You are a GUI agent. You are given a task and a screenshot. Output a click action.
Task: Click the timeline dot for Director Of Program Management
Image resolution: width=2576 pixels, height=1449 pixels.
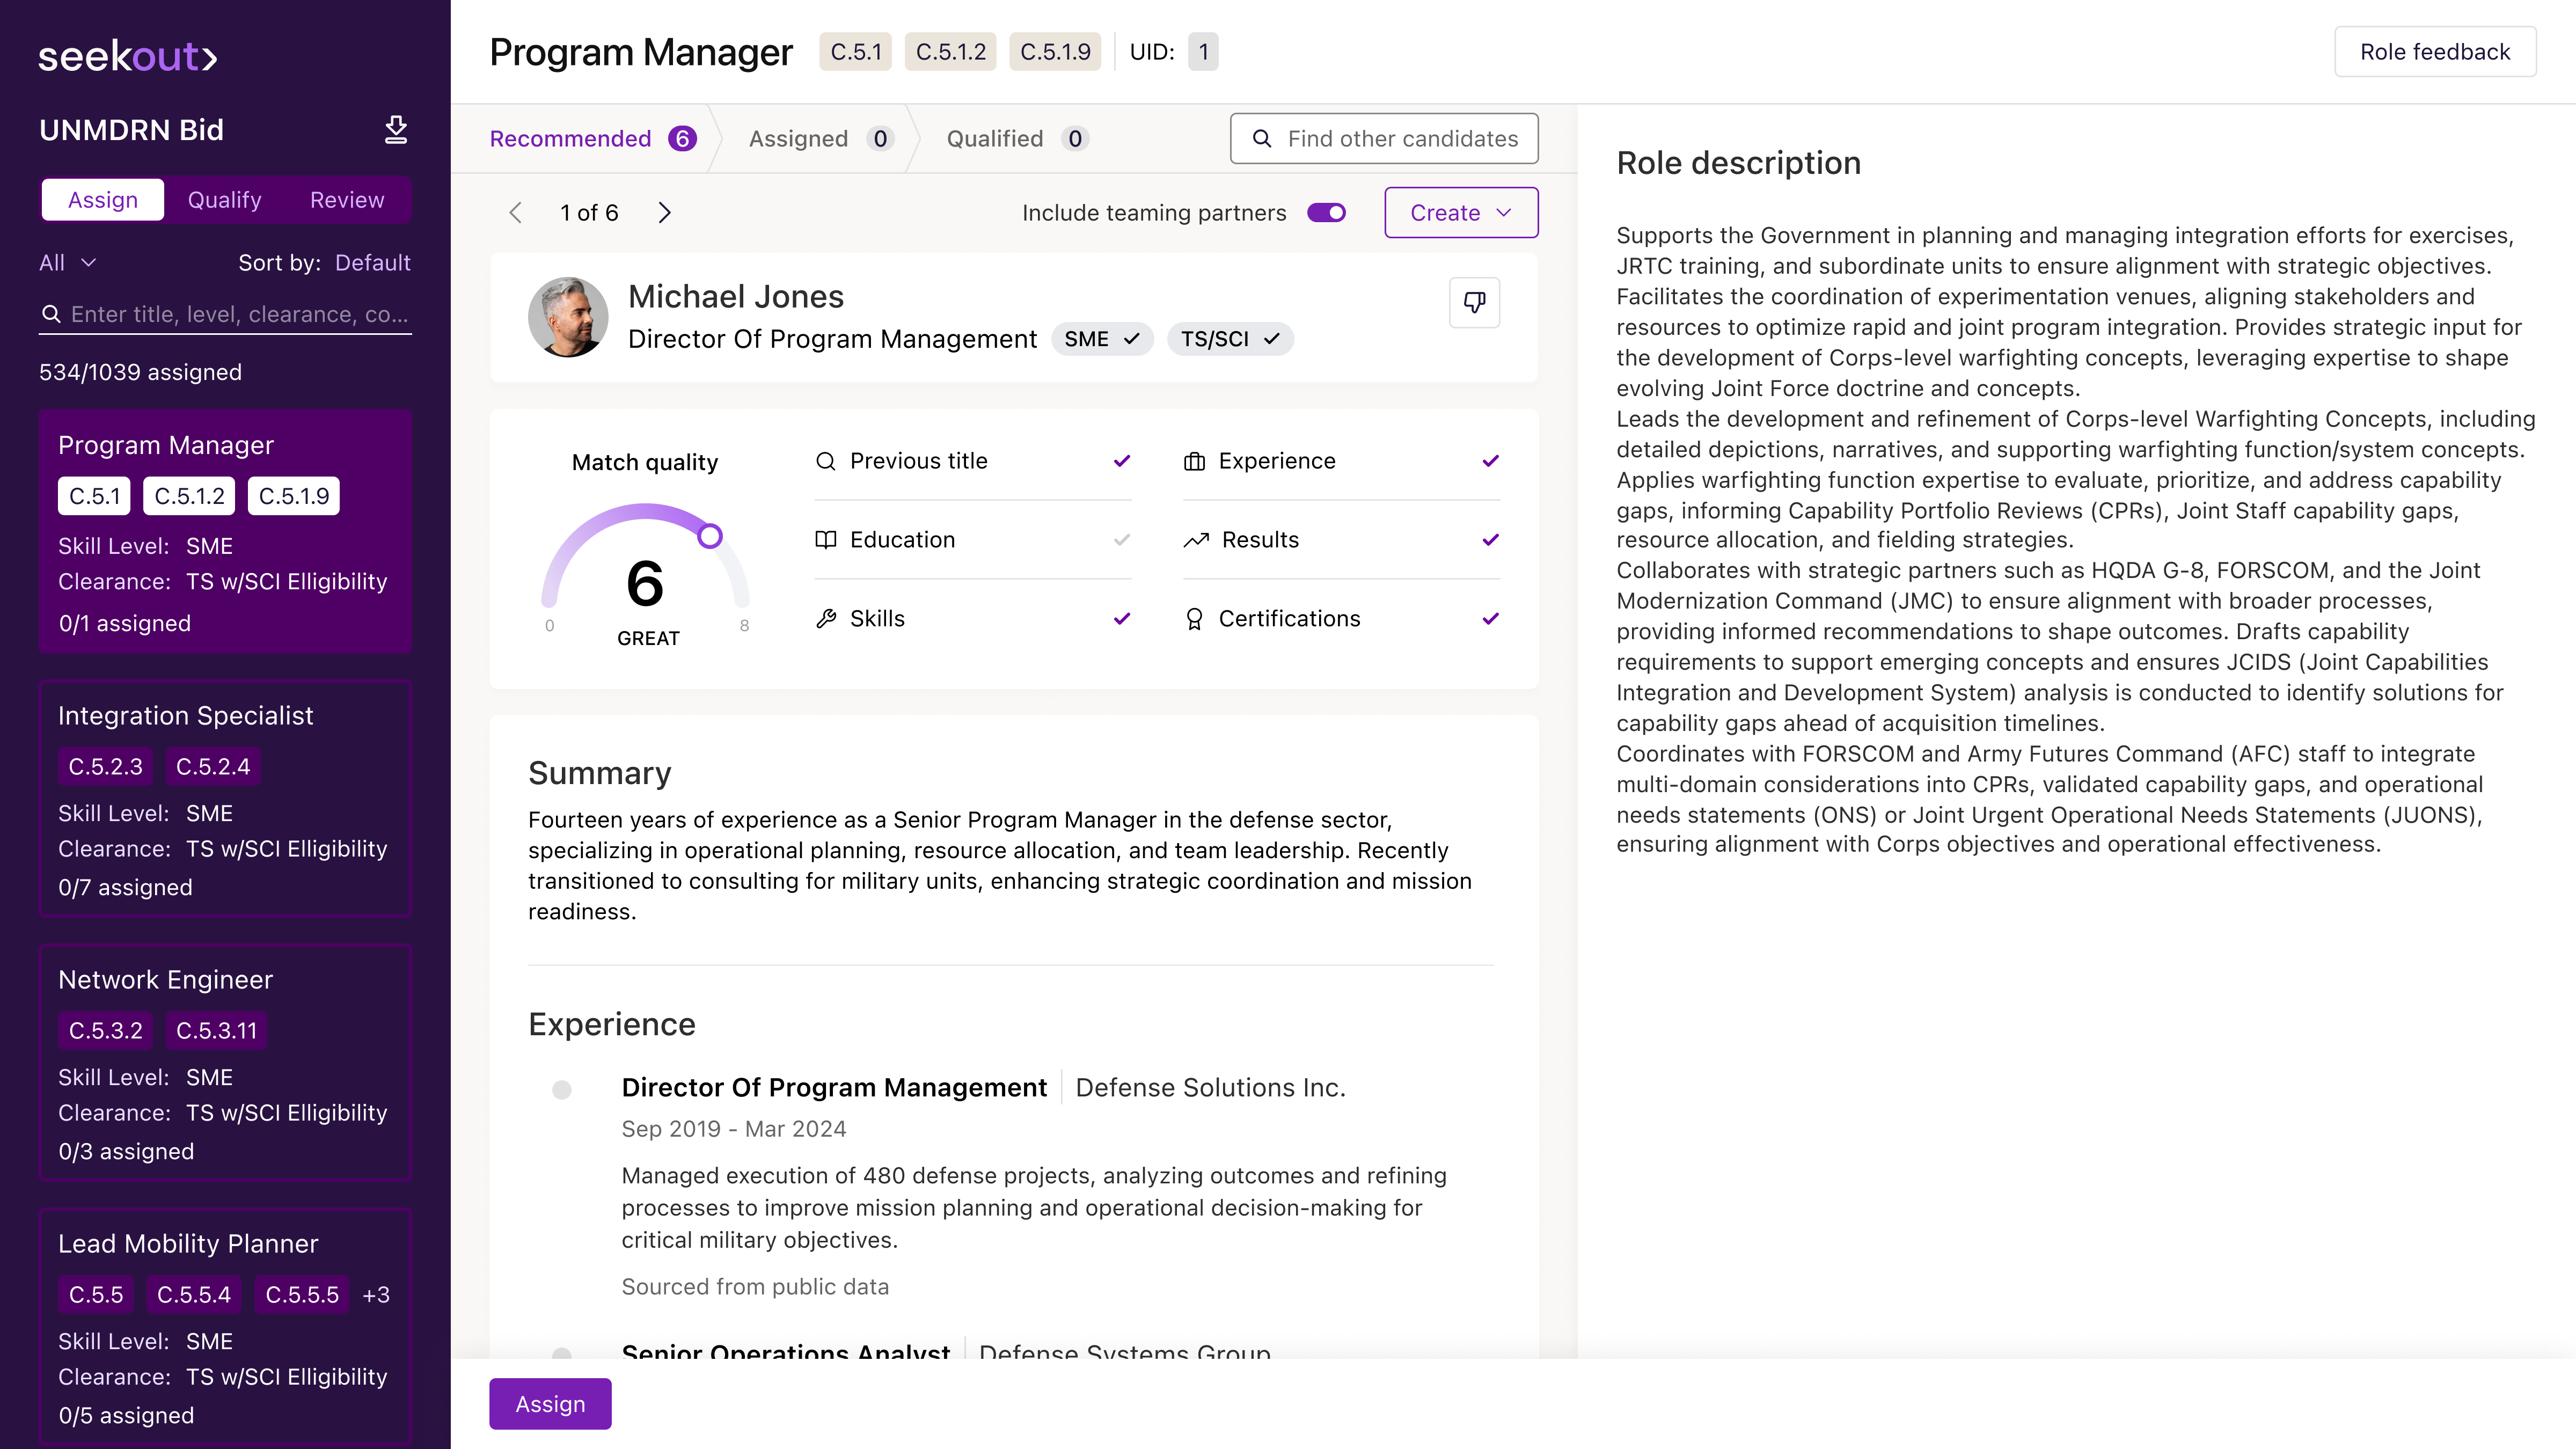tap(562, 1090)
